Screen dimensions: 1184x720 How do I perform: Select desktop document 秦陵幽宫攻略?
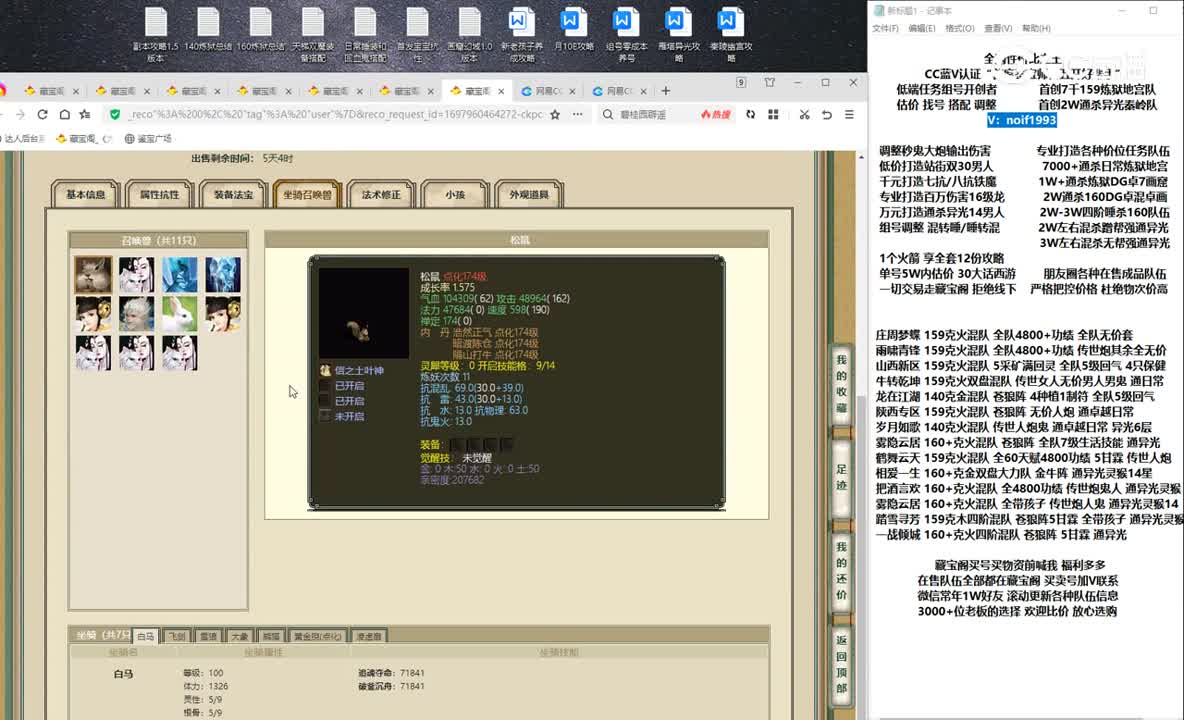[730, 34]
